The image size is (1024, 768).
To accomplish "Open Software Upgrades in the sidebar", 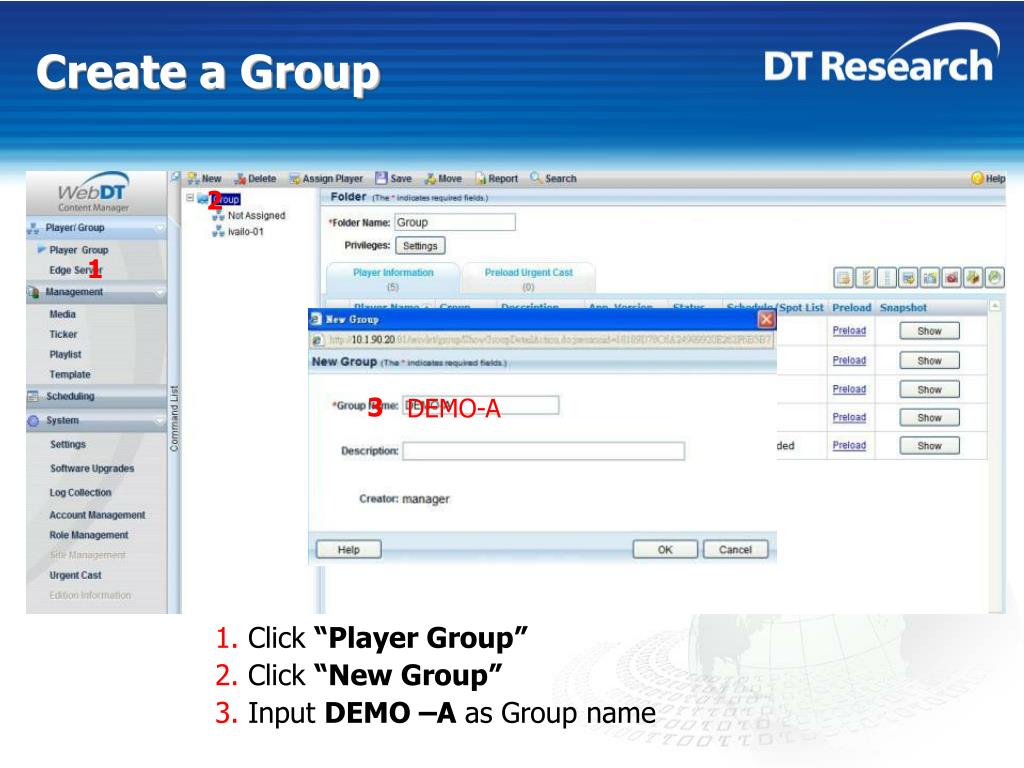I will point(92,469).
